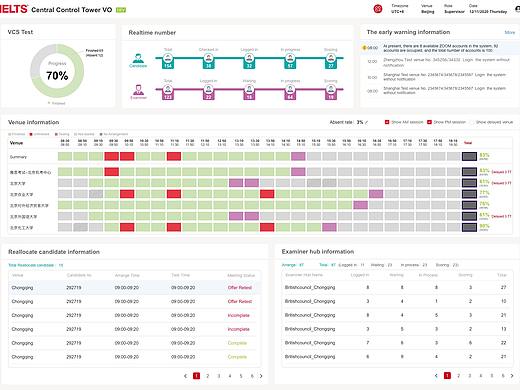Click the candidate Total 154 node

168,61
